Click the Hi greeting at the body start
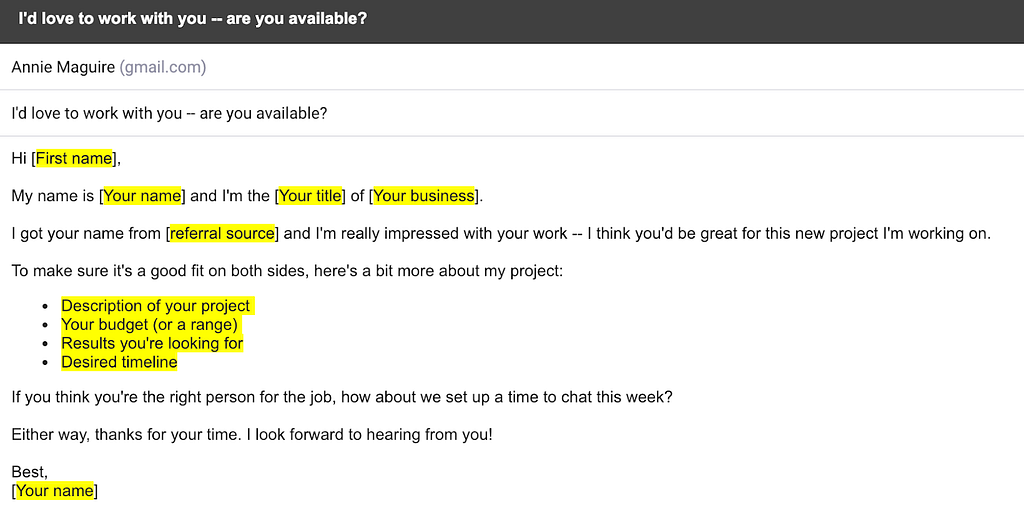 (19, 159)
